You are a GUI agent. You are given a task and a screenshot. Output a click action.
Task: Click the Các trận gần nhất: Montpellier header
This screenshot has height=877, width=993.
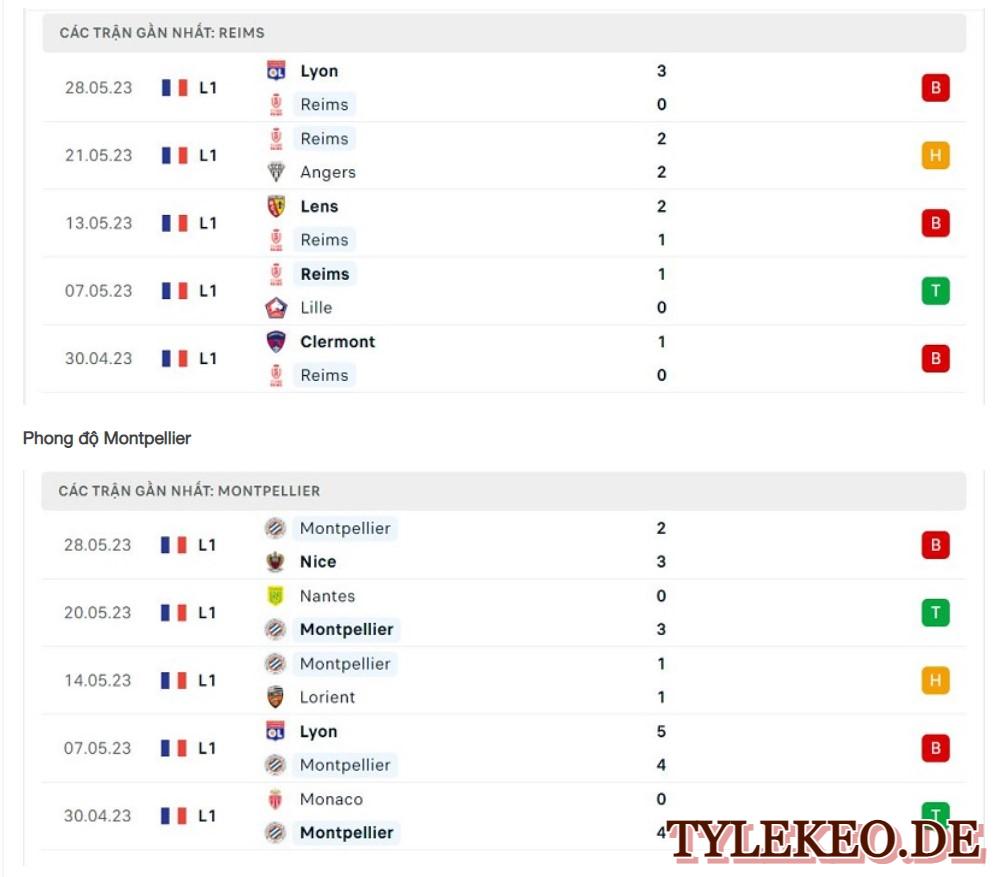pos(503,491)
